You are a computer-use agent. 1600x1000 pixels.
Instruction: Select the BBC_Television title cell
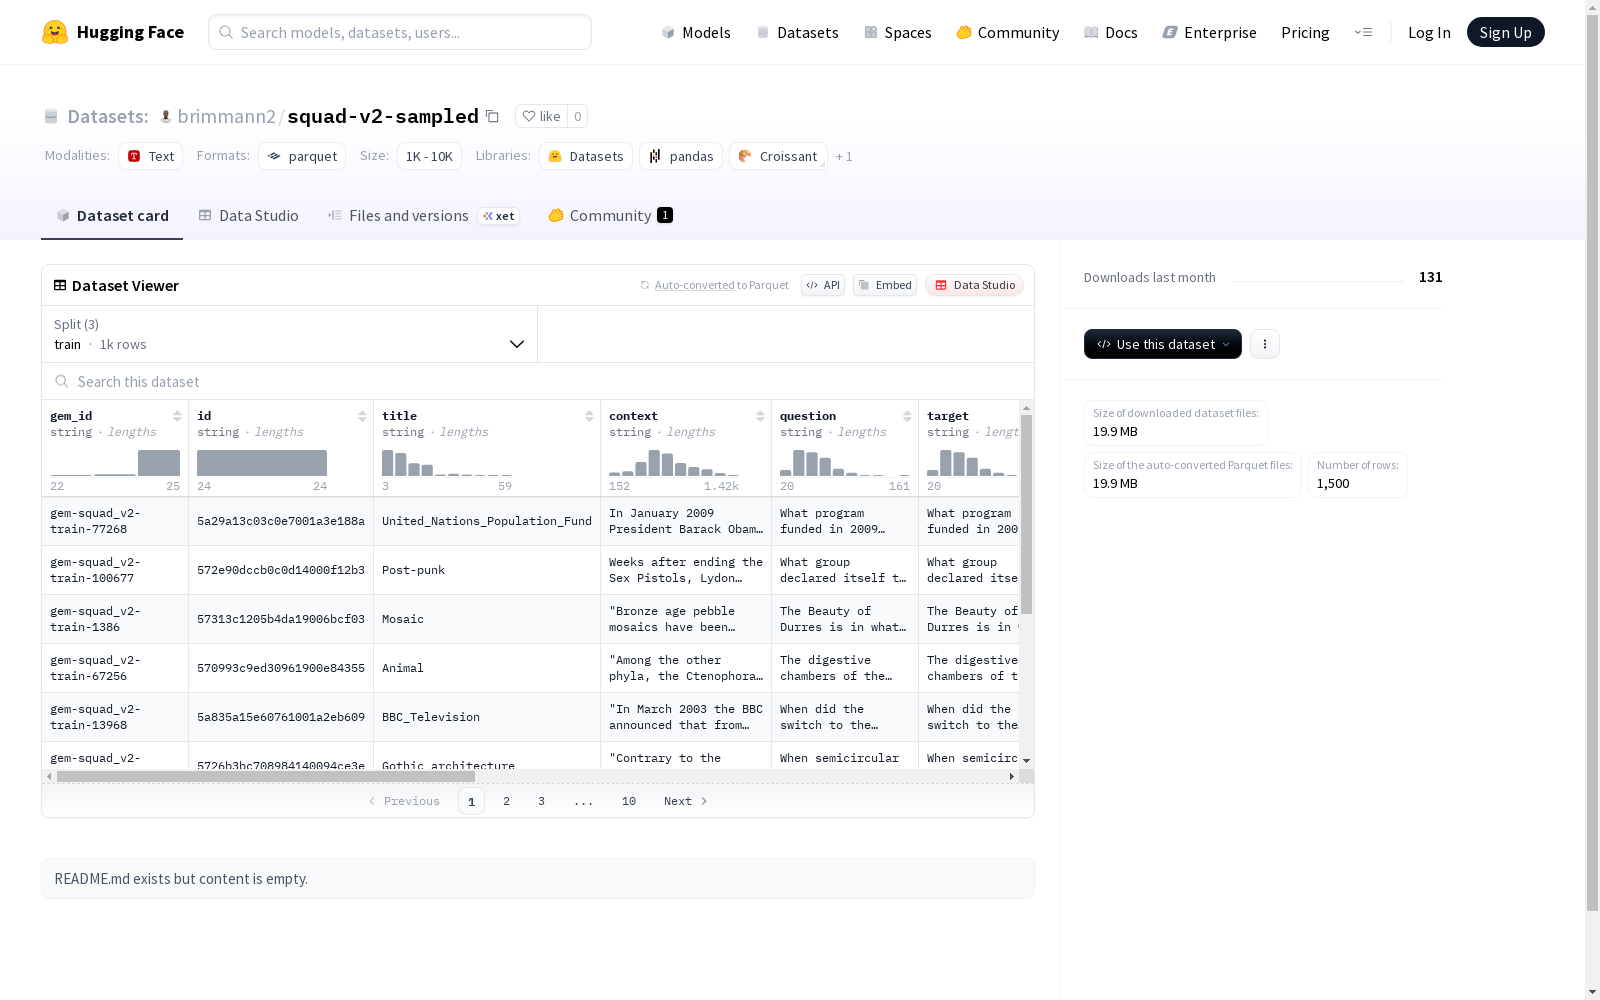(487, 717)
